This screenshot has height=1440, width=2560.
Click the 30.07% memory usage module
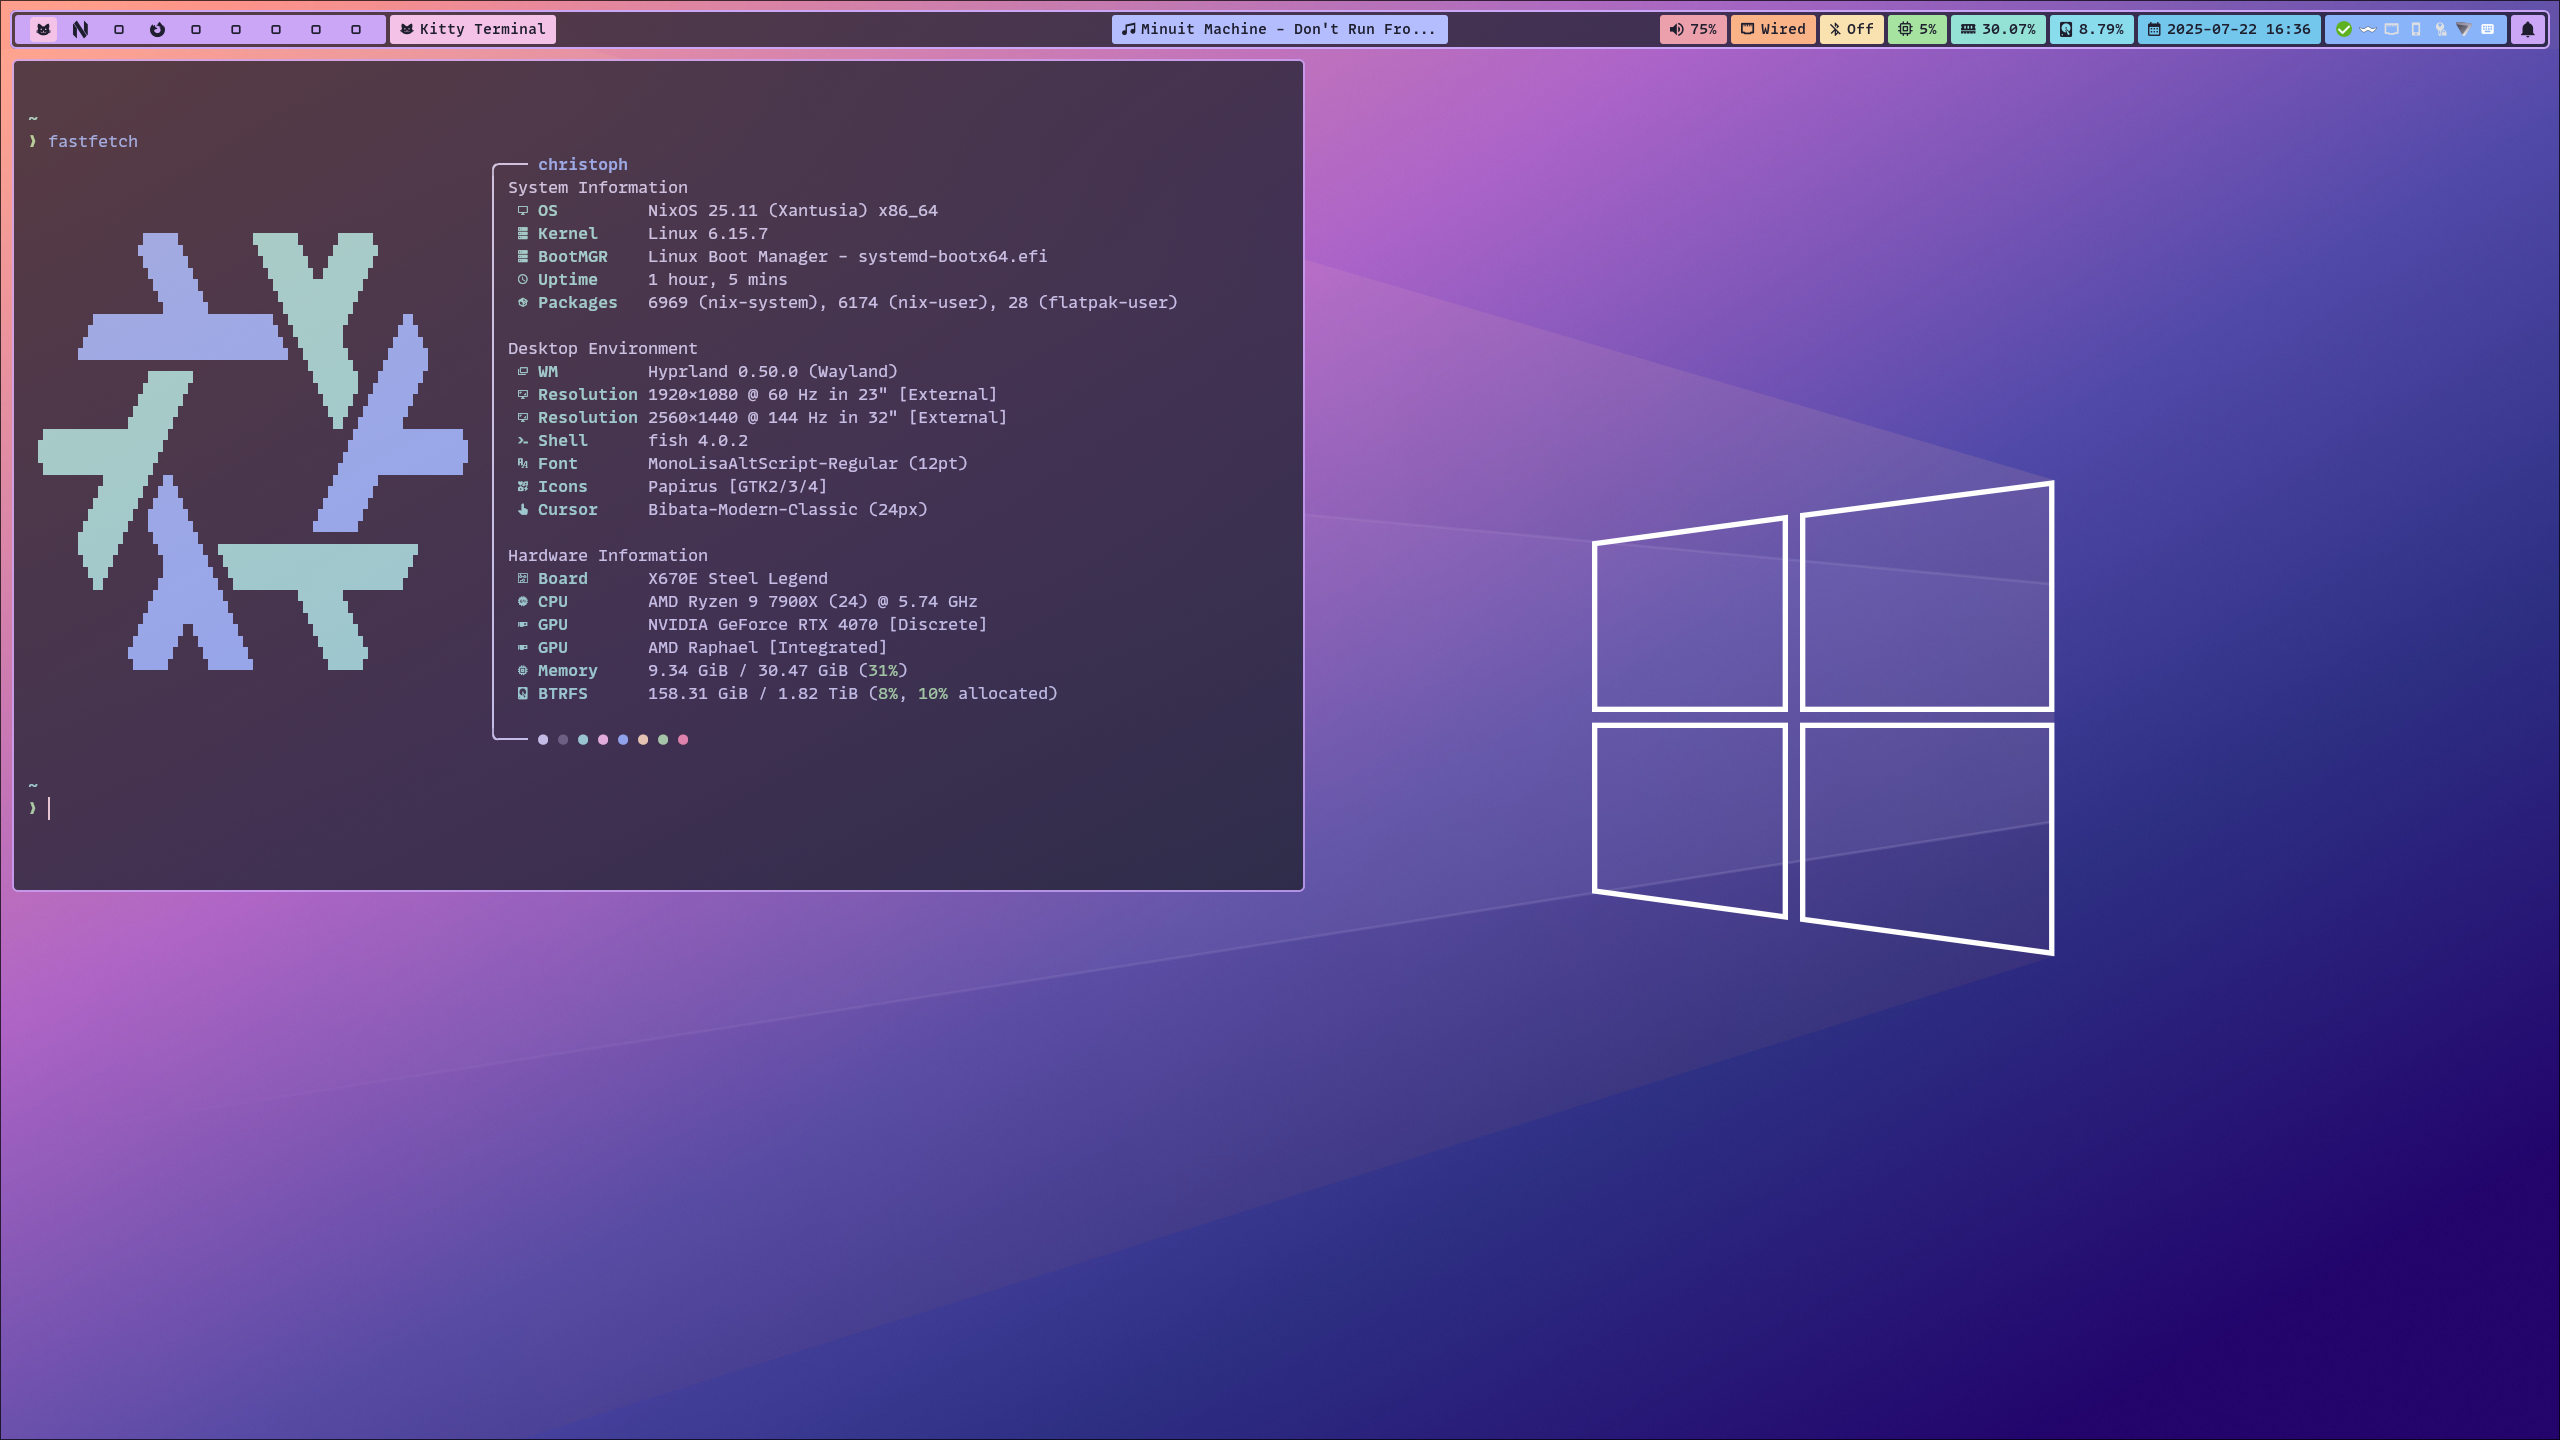tap(1997, 29)
